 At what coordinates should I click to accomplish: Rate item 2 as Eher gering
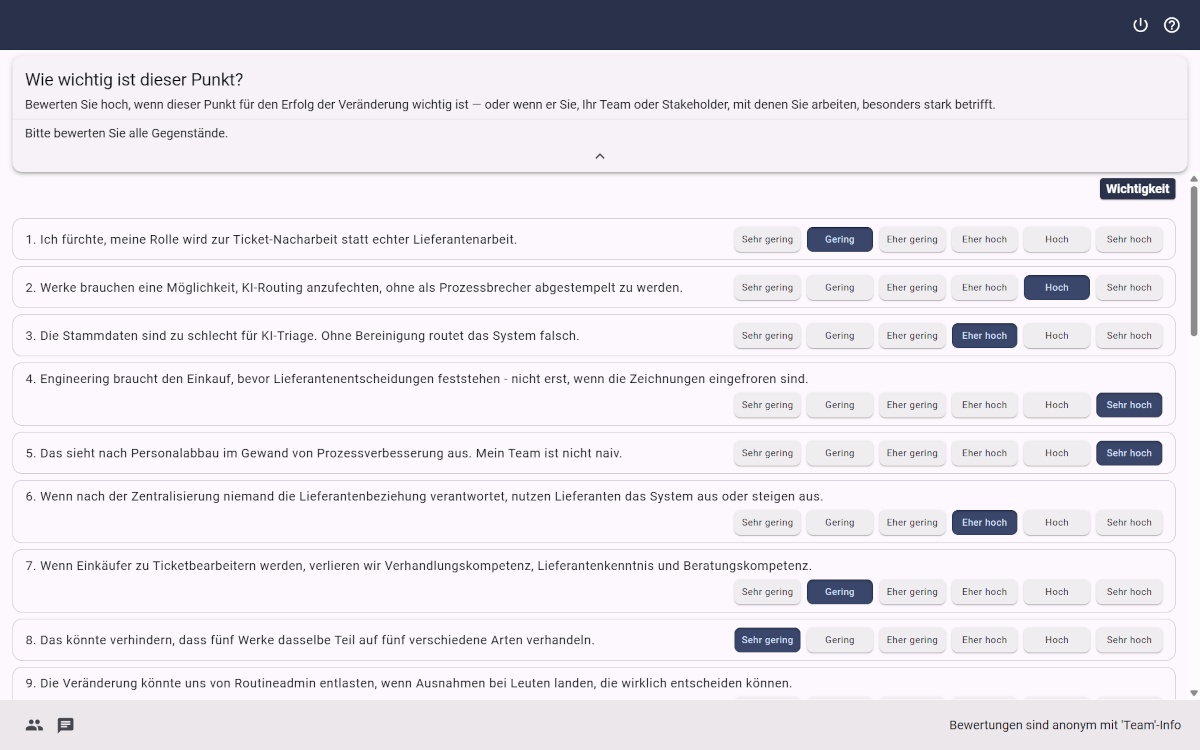click(912, 287)
